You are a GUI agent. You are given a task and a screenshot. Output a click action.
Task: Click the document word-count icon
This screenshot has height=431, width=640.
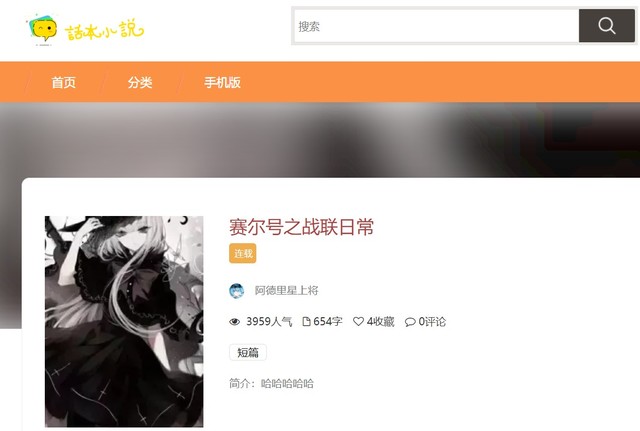coord(306,322)
